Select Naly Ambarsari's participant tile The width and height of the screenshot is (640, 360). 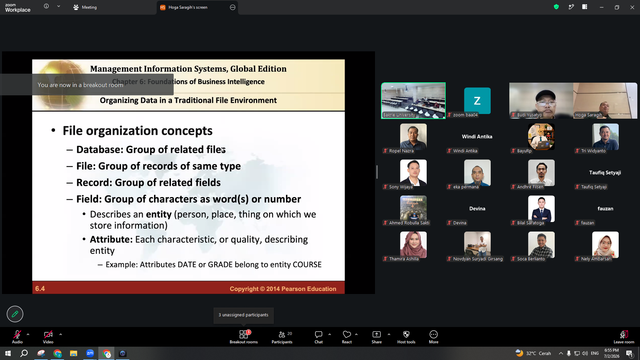[x=605, y=245]
